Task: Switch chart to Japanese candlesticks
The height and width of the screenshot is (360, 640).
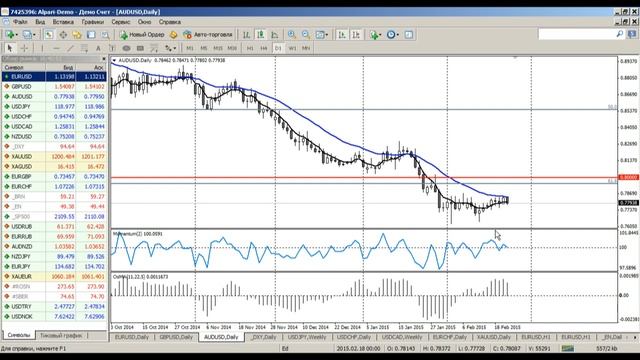Action: (260, 35)
